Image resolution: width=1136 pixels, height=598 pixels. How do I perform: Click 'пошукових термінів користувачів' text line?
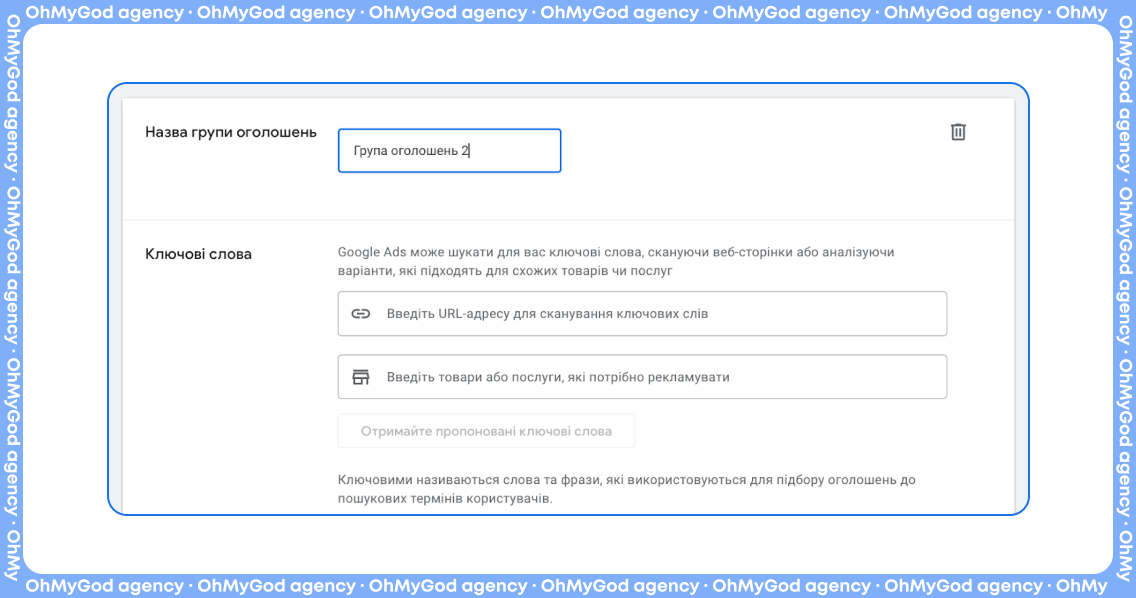coord(444,497)
